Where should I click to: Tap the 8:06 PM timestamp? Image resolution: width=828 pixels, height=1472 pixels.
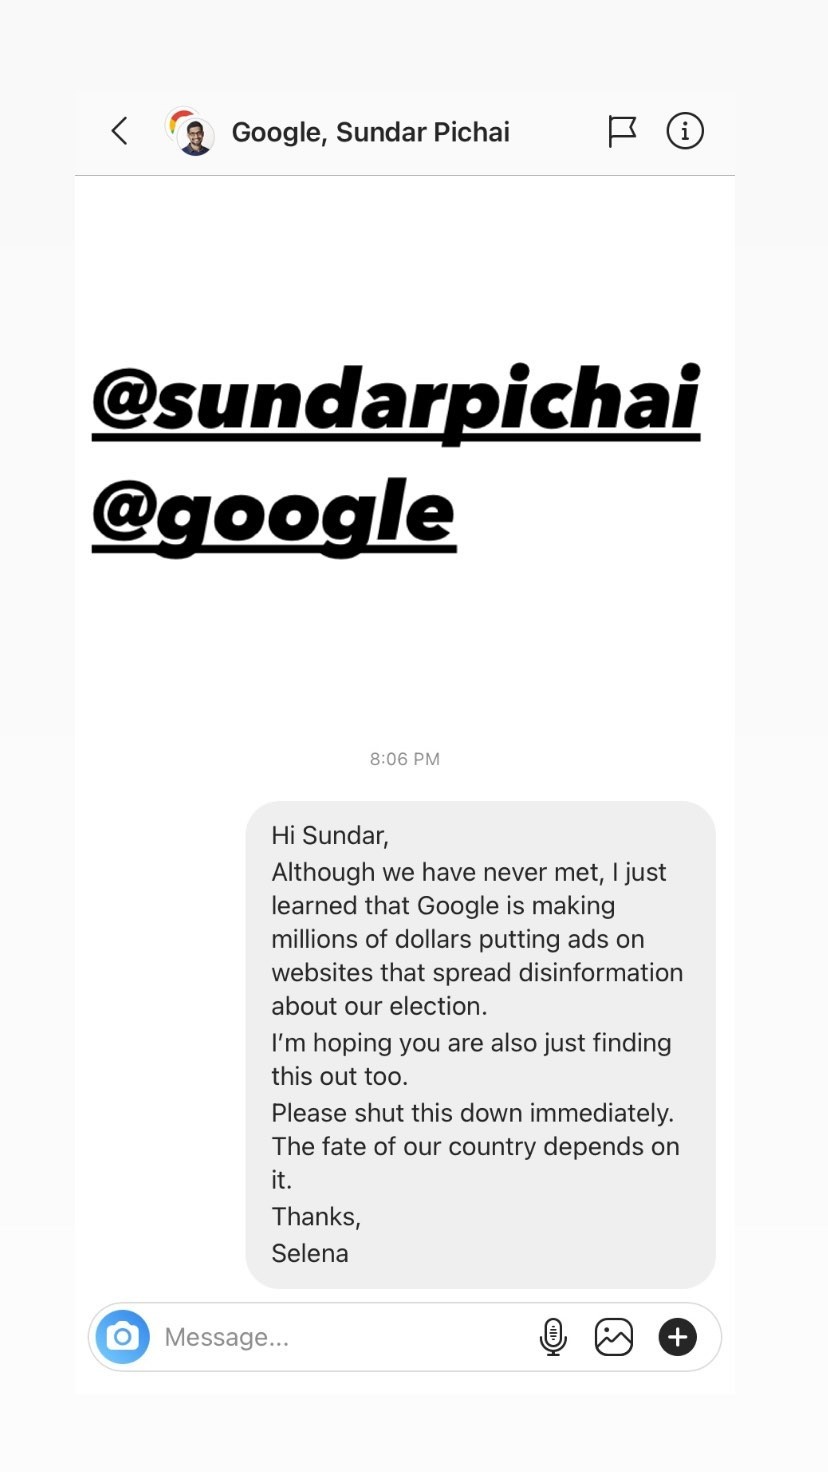point(404,758)
